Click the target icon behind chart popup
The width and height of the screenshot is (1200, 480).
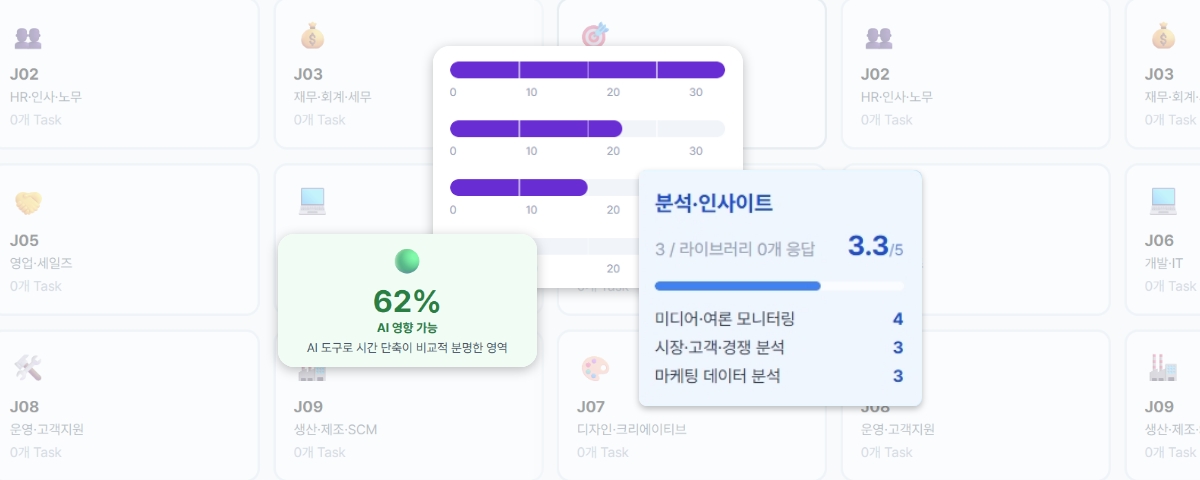click(595, 36)
